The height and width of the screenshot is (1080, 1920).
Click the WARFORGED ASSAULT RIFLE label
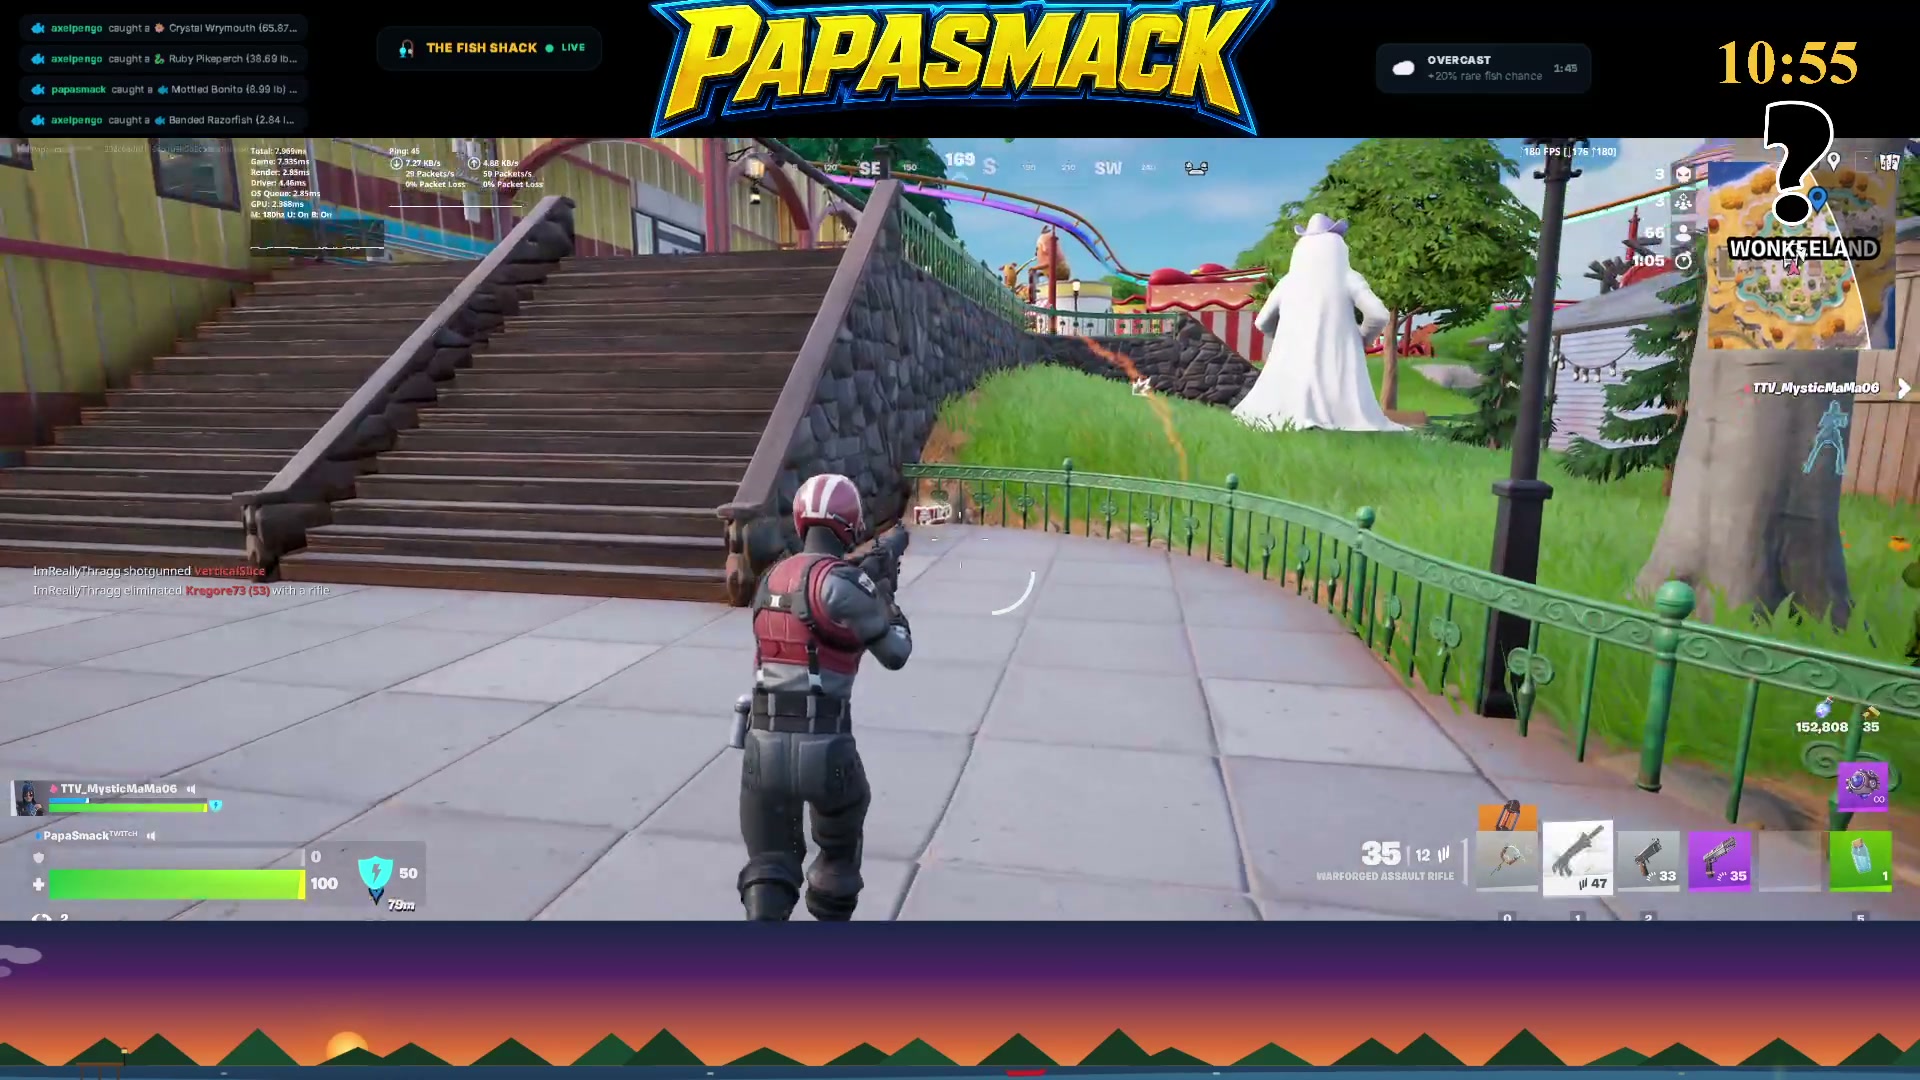[x=1385, y=876]
